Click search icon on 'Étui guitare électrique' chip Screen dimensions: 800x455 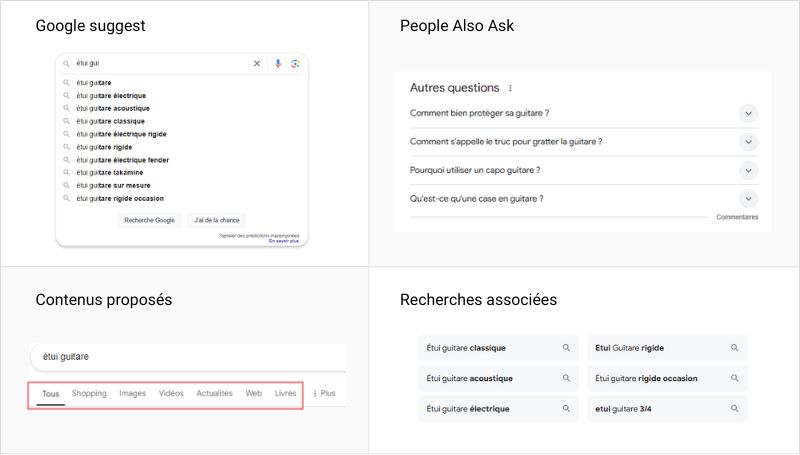tap(566, 409)
